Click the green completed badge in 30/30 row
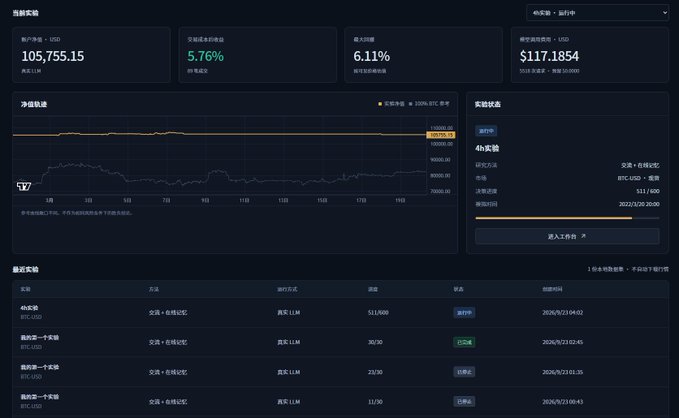The width and height of the screenshot is (679, 418). [x=464, y=342]
